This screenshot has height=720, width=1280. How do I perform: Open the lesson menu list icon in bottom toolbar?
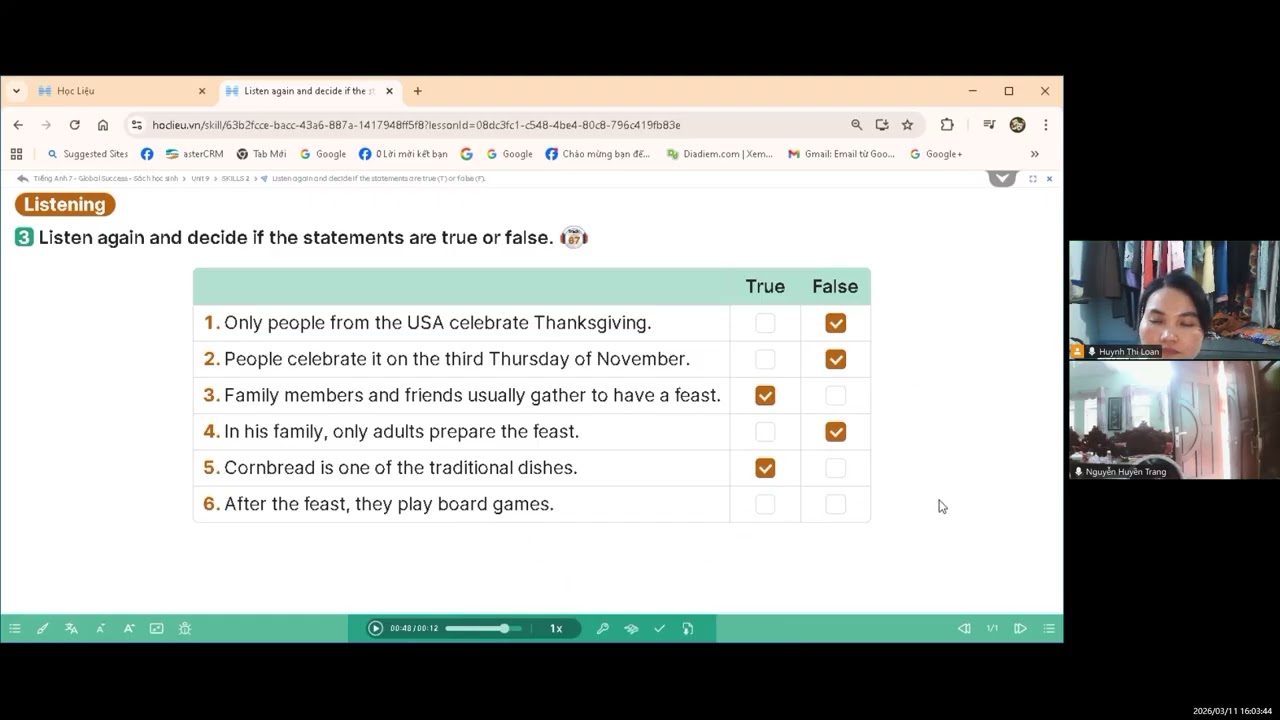tap(15, 629)
